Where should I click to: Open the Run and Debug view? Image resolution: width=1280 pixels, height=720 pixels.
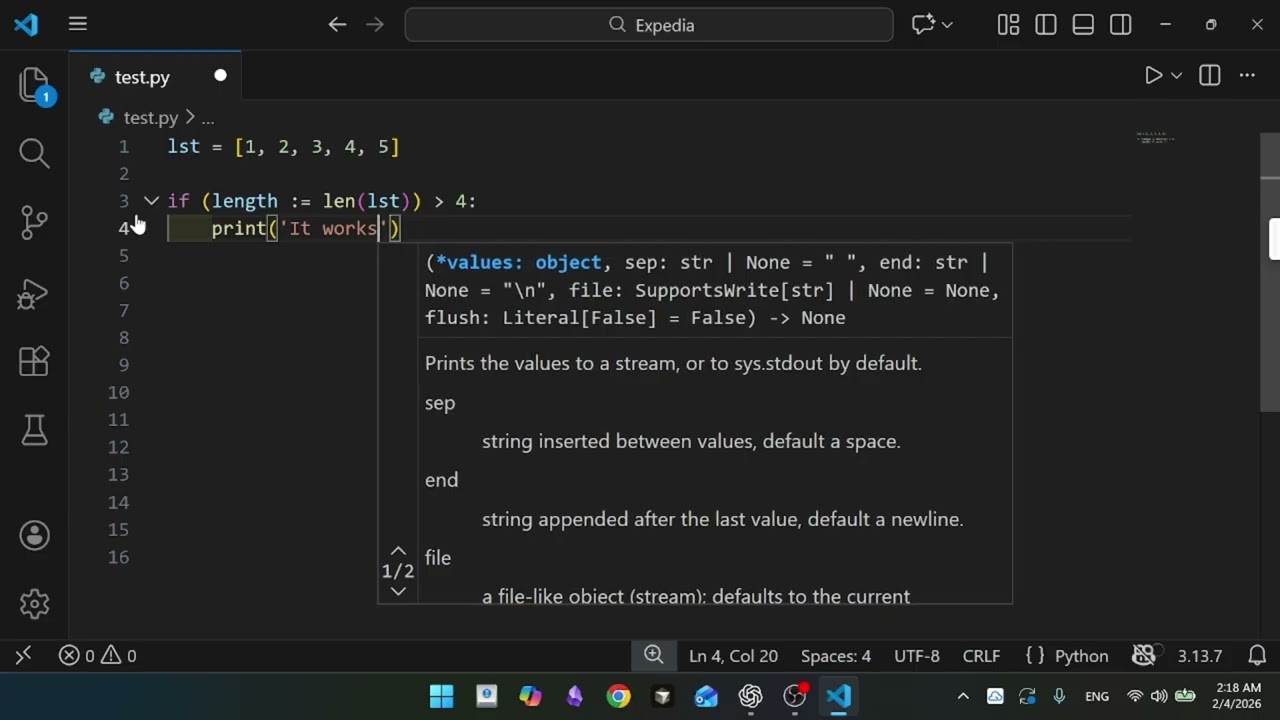click(34, 292)
